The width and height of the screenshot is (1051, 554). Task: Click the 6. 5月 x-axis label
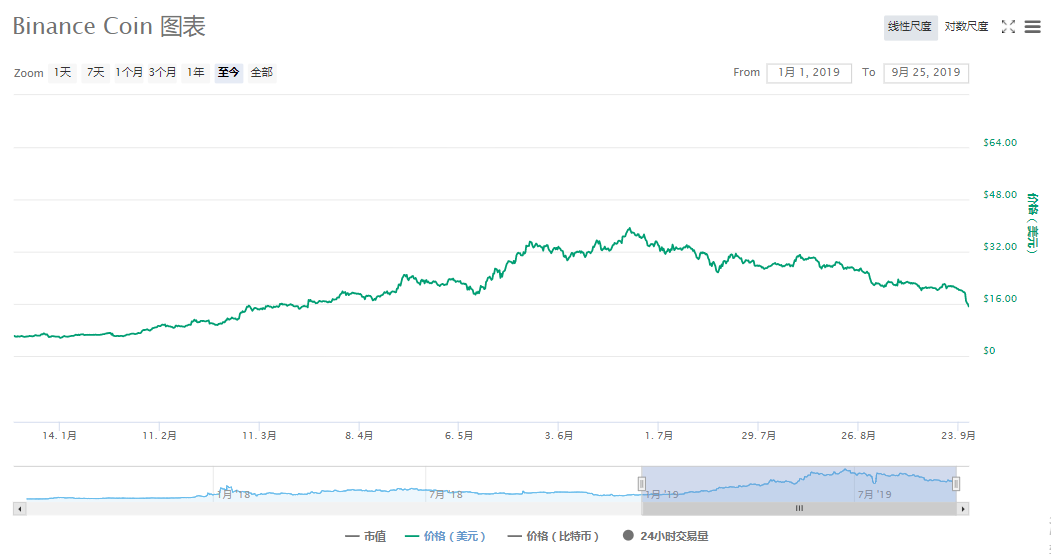coord(459,436)
